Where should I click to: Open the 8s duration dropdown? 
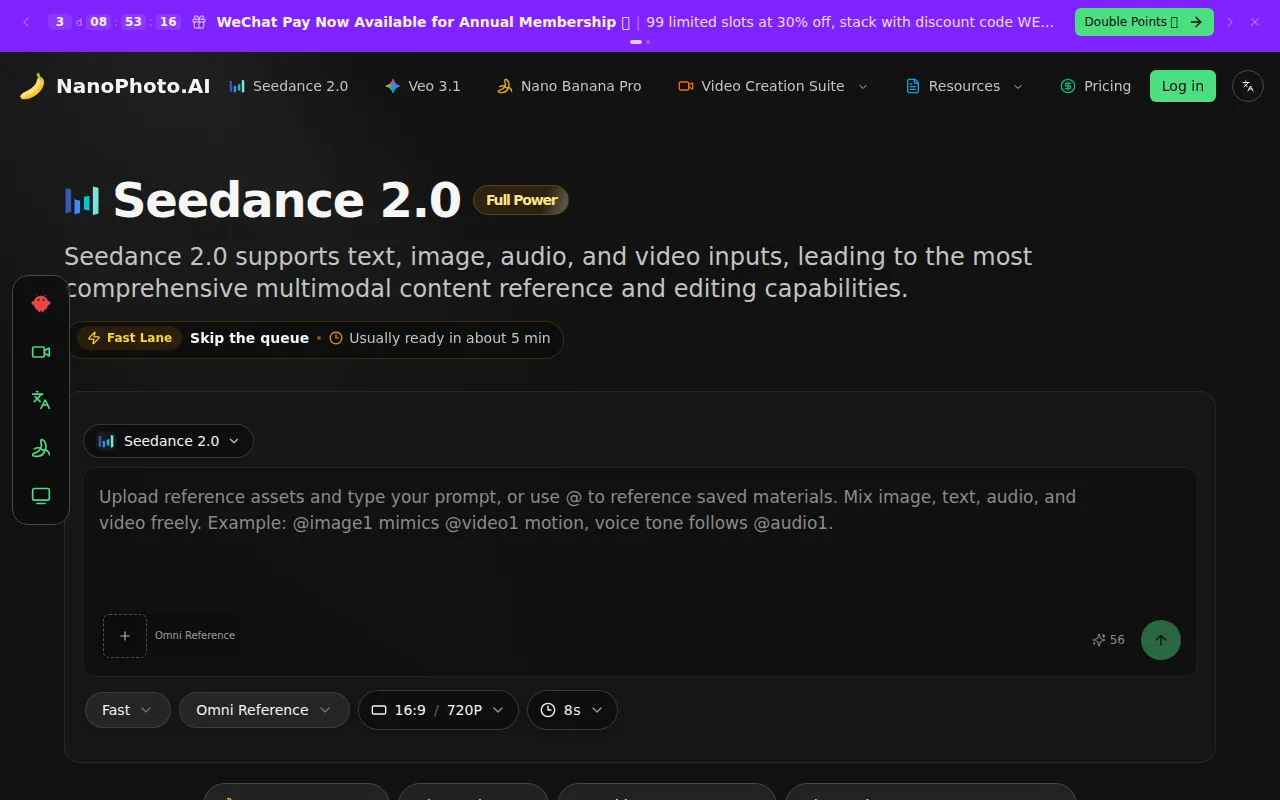572,710
